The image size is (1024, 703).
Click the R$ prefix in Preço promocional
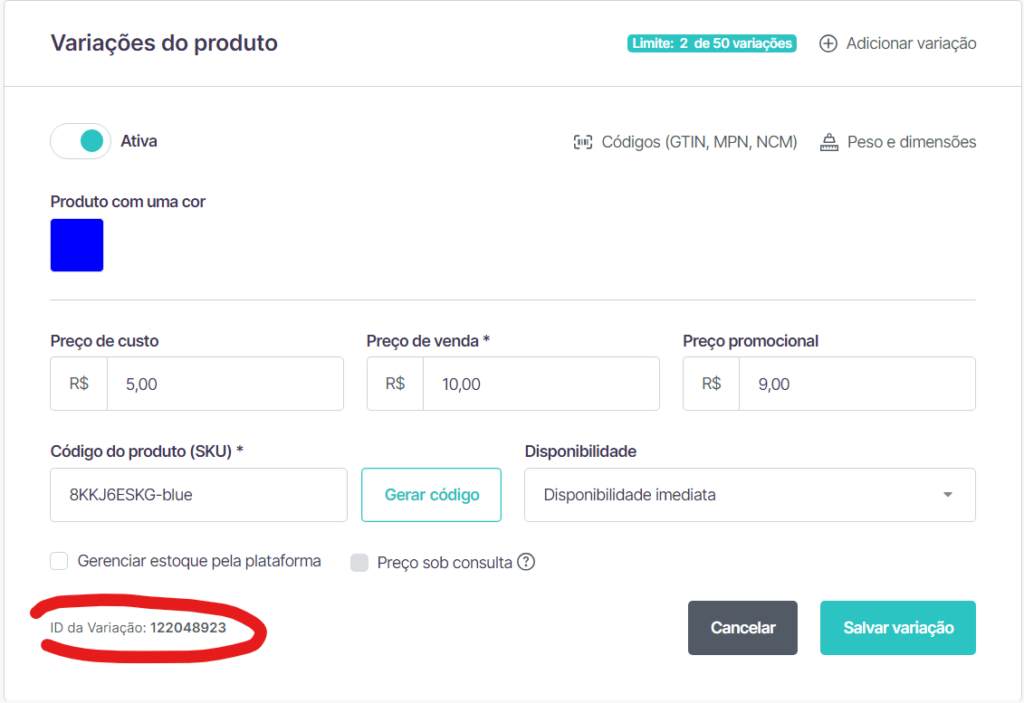coord(711,384)
